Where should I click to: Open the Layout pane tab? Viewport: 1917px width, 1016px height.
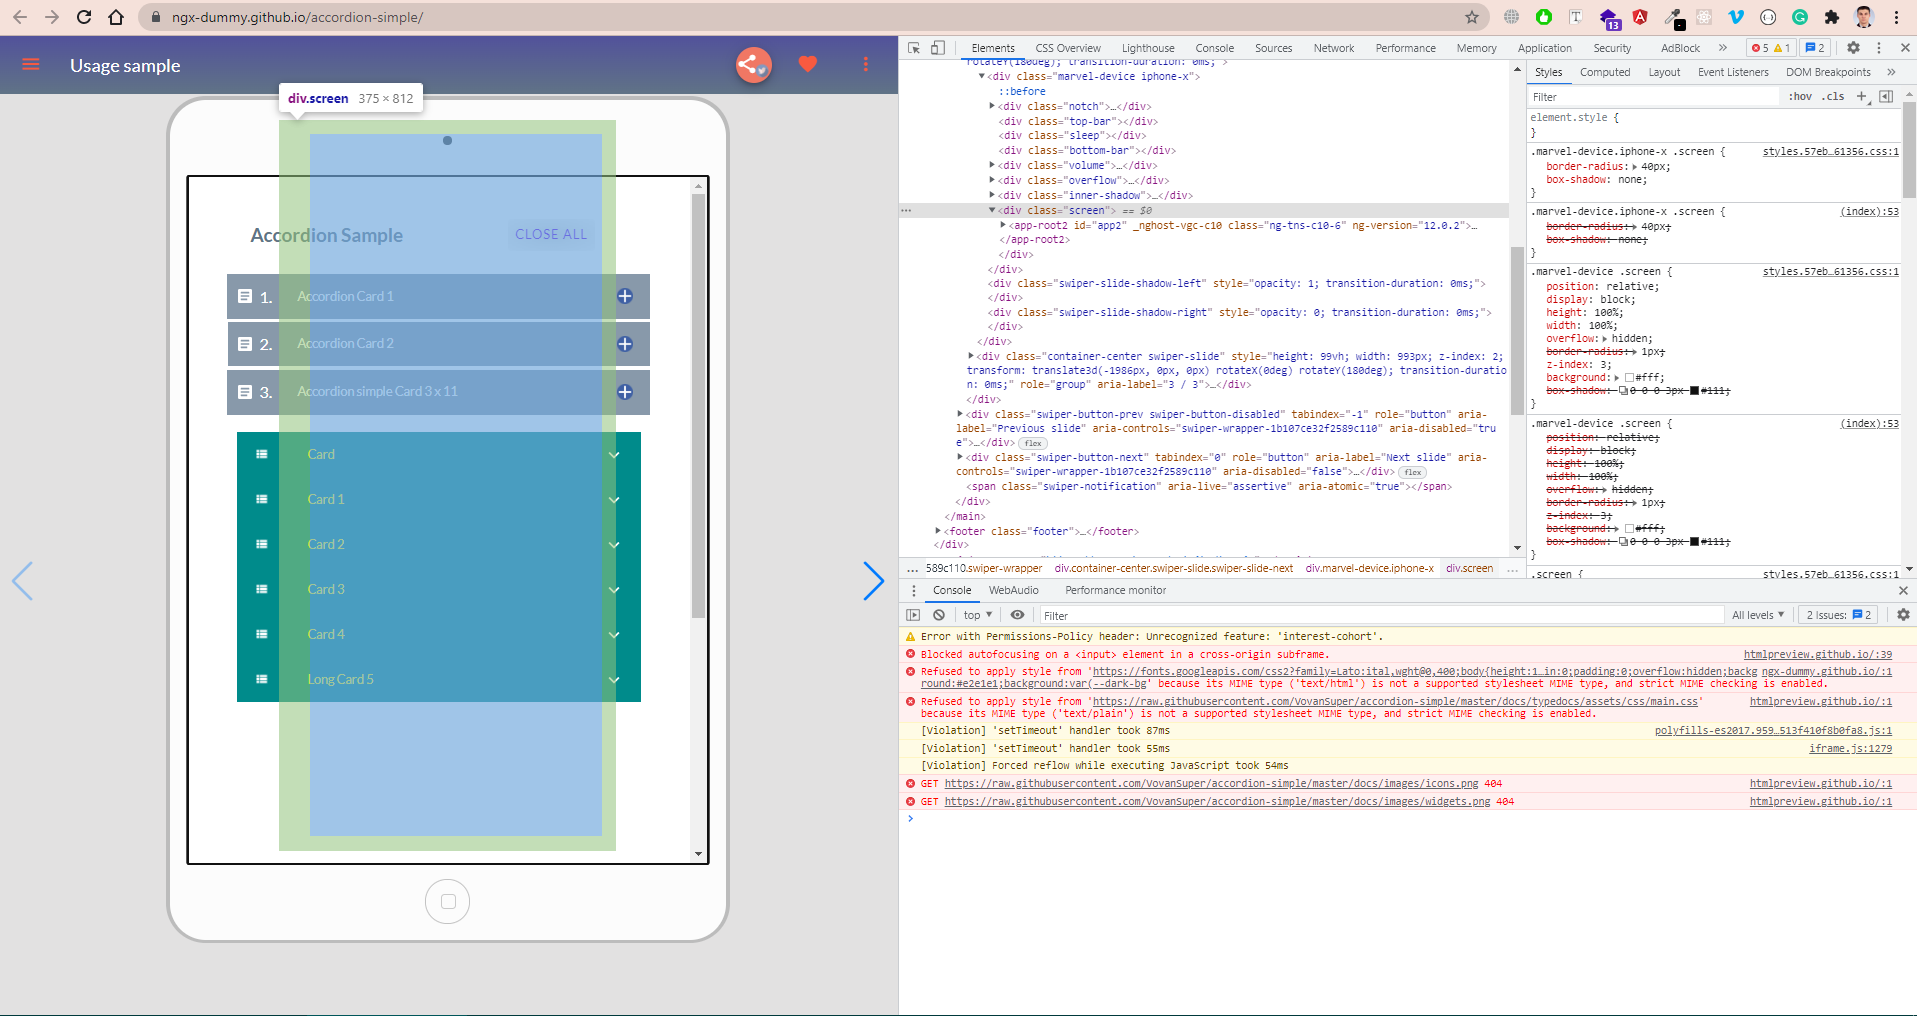(1664, 72)
